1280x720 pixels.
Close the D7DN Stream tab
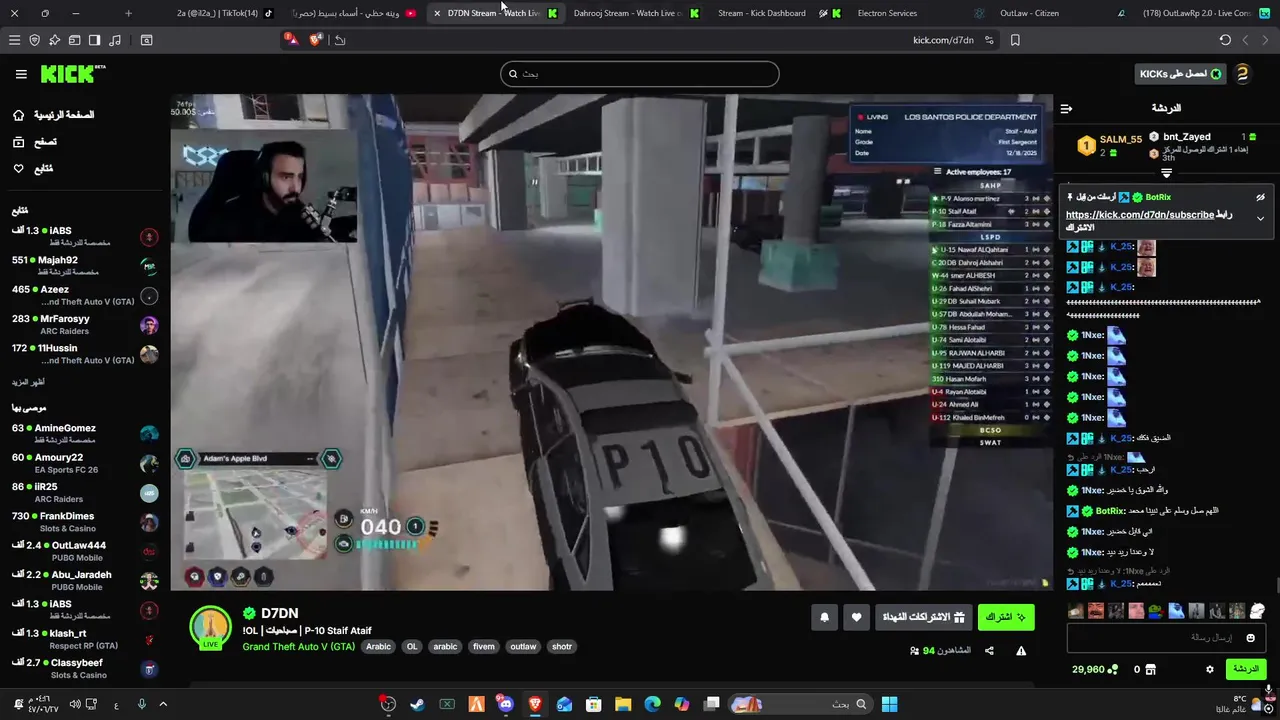pyautogui.click(x=437, y=13)
